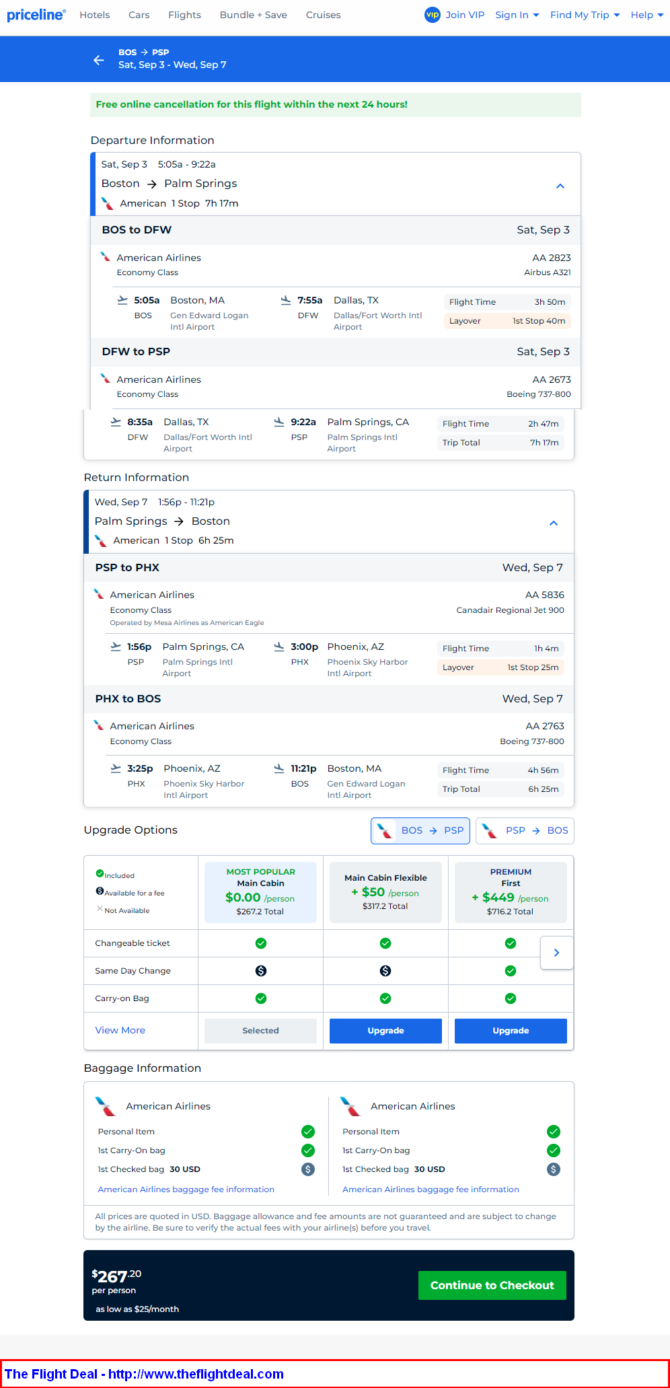This screenshot has width=670, height=1388.
Task: Select the Main Cabin Flexible fare card
Action: pyautogui.click(x=385, y=892)
